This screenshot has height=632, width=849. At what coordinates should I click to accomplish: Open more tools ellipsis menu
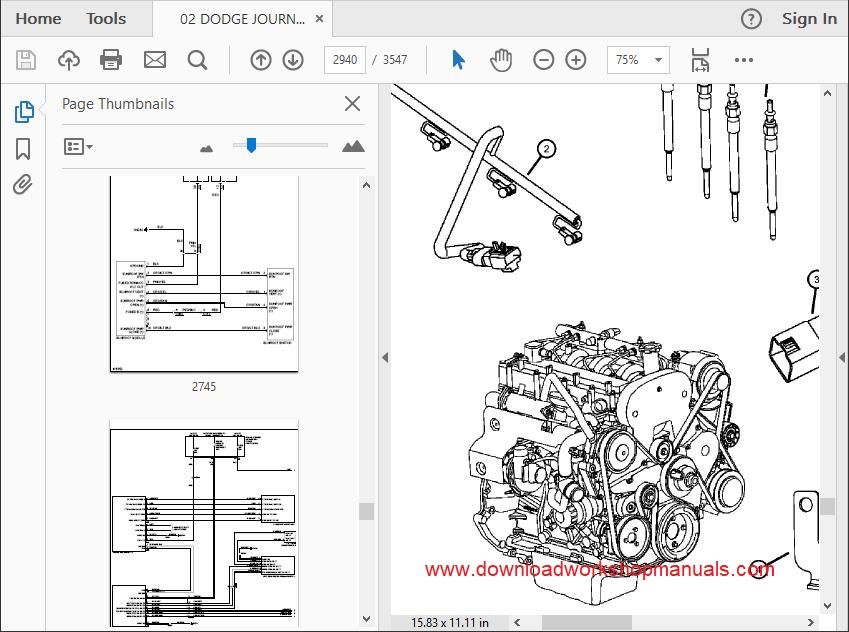coord(743,60)
